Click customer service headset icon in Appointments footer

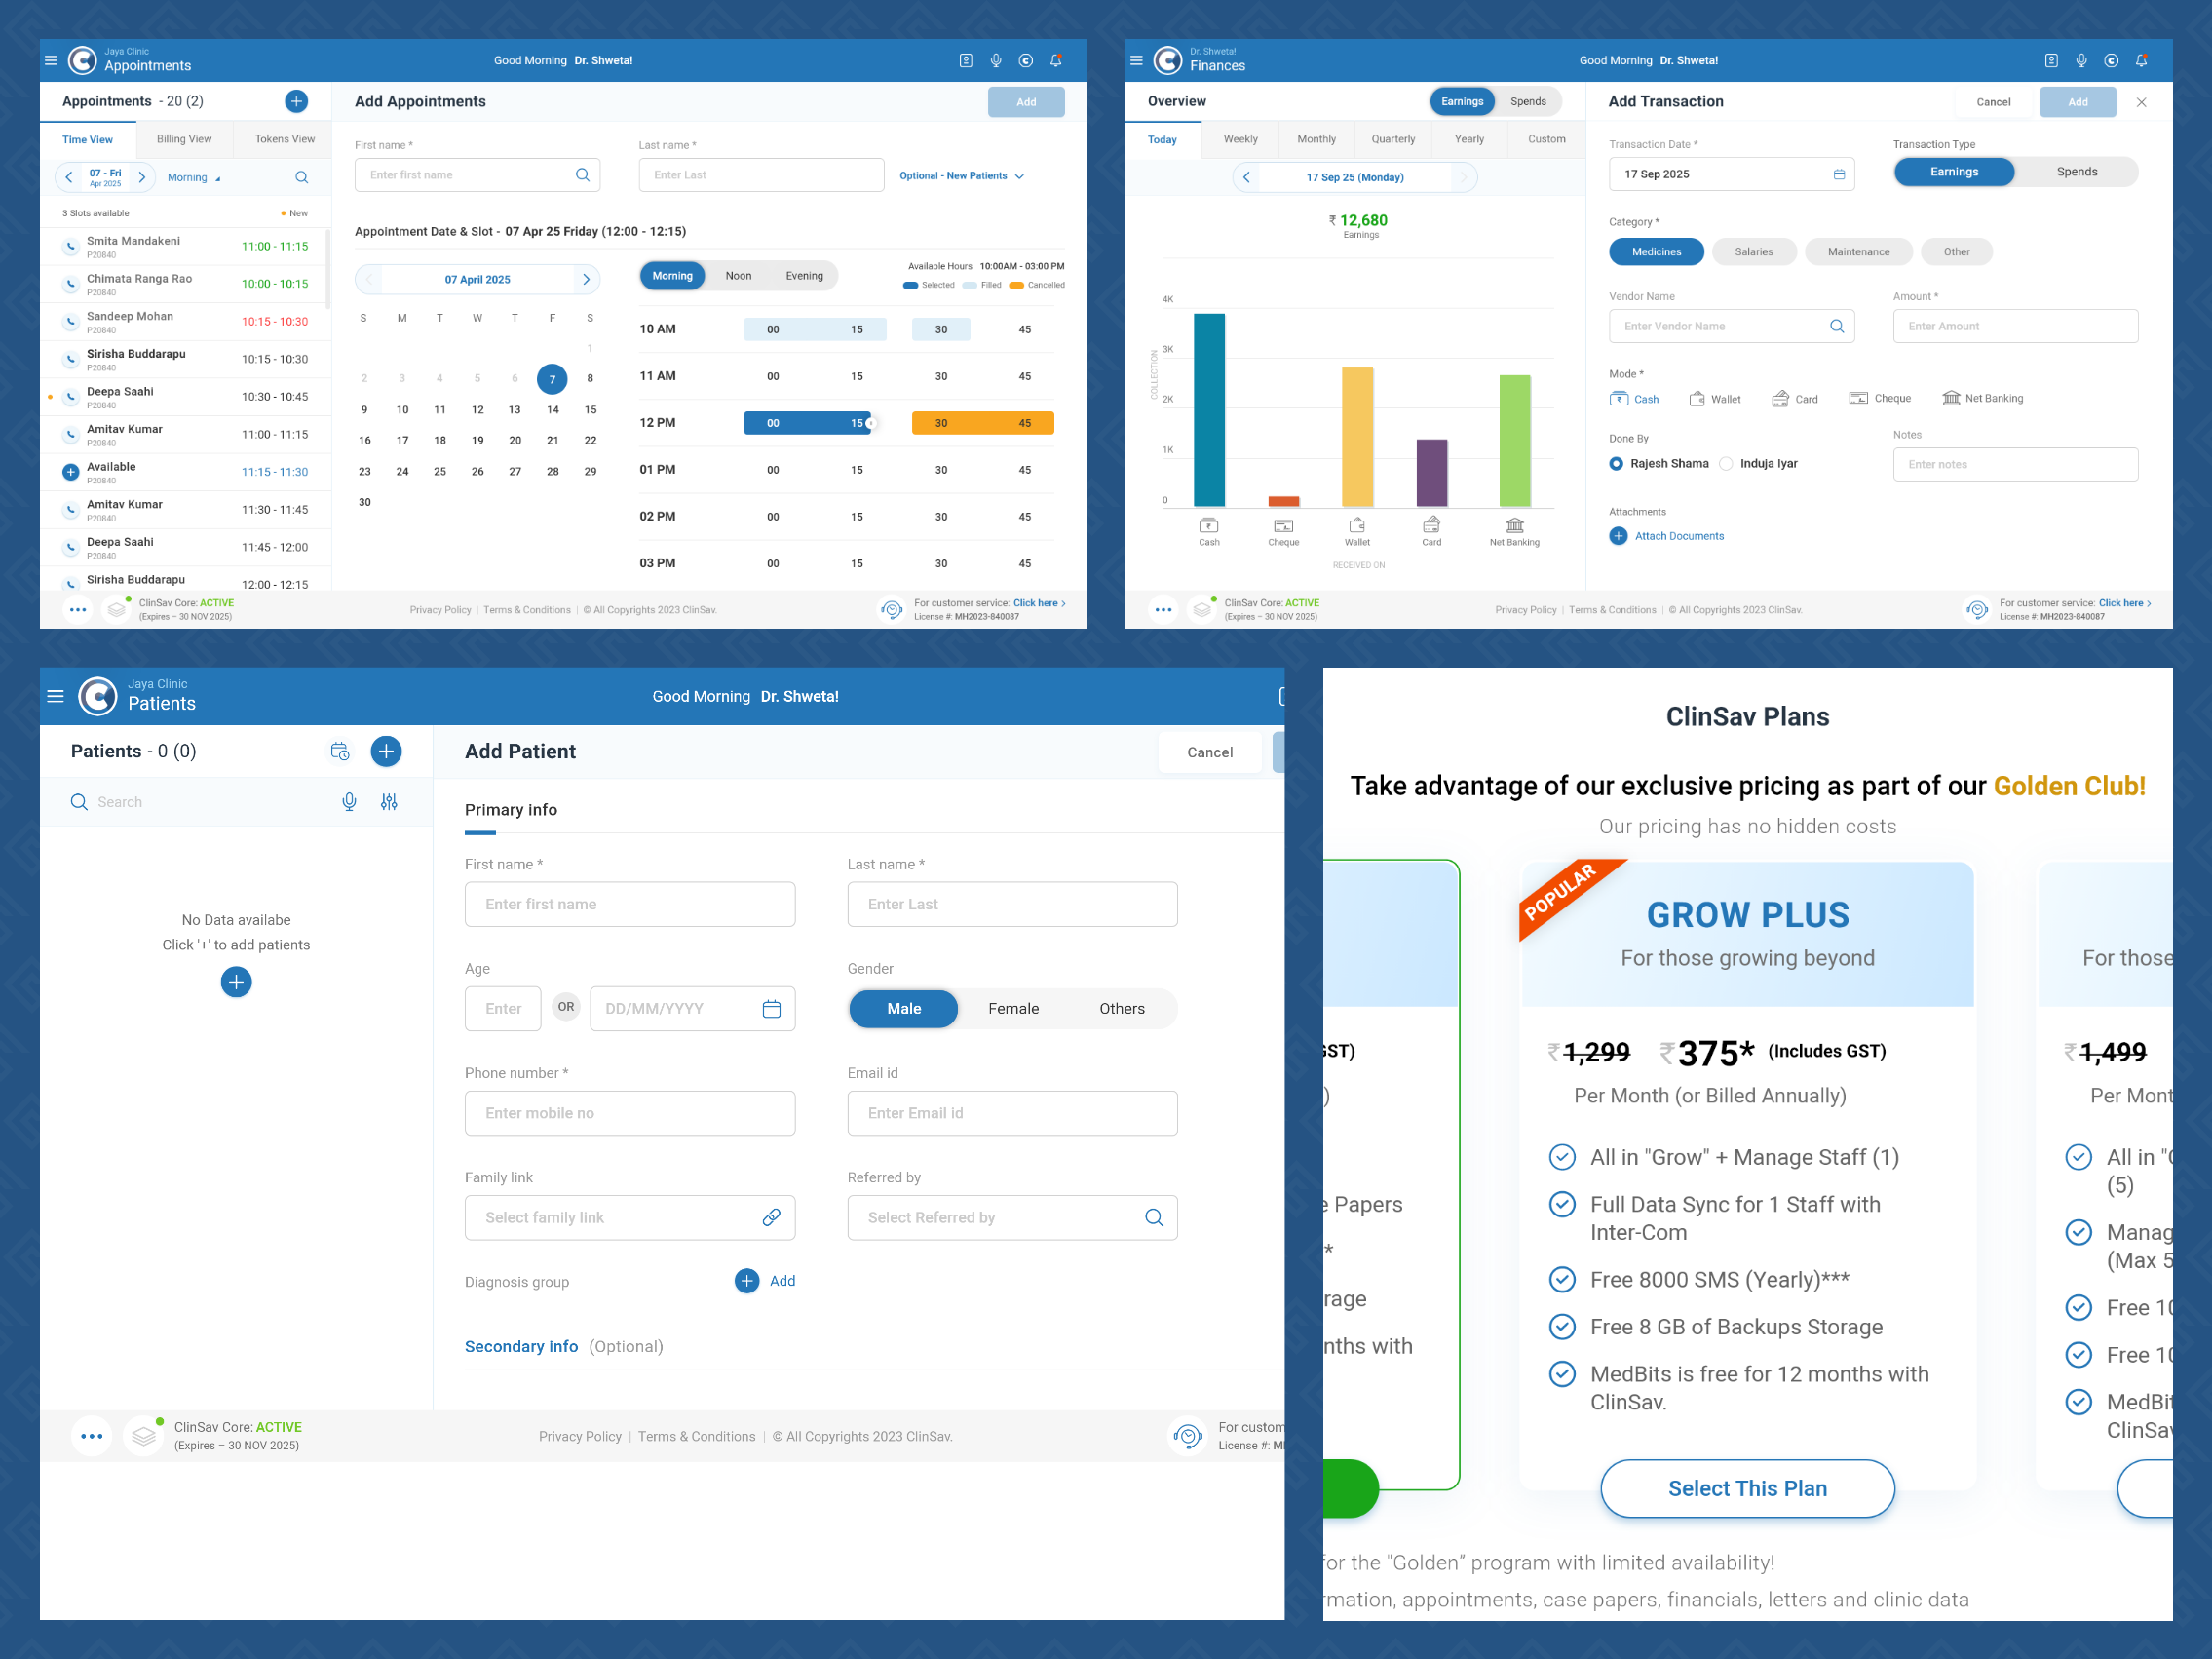coord(891,609)
